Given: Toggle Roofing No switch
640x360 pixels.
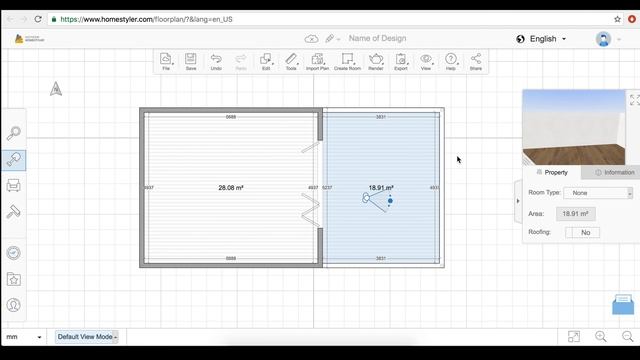Looking at the screenshot, I should tap(582, 232).
